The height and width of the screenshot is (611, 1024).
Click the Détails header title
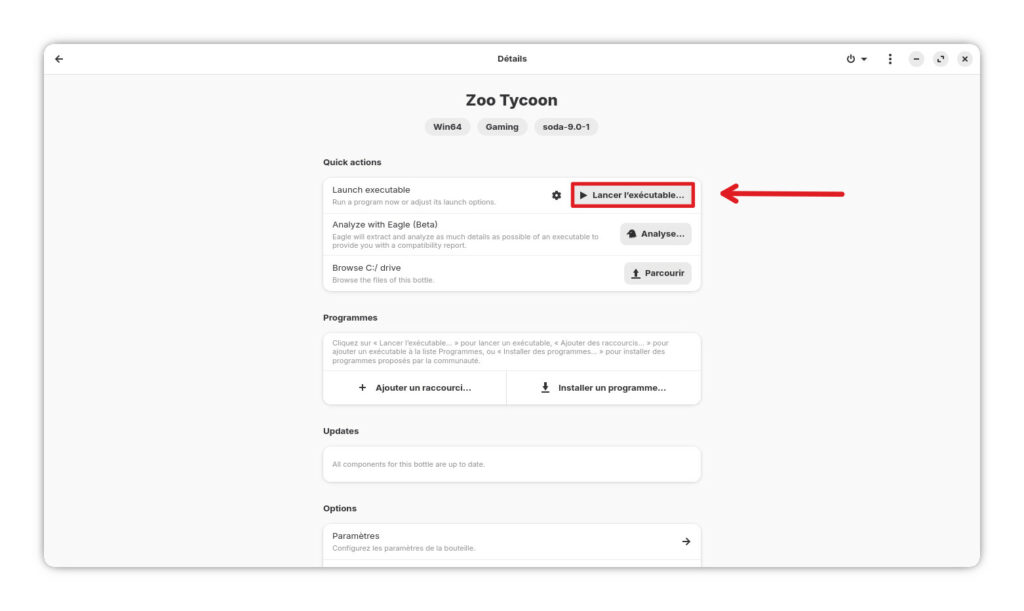coord(511,59)
